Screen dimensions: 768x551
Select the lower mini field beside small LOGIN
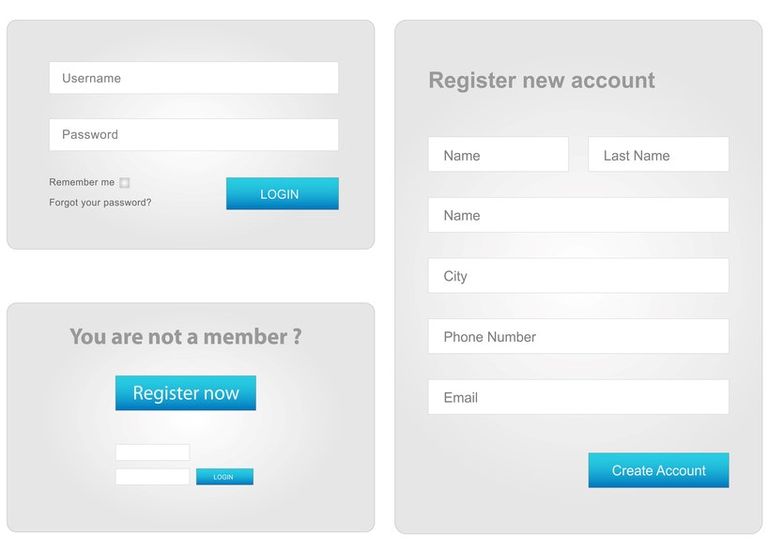pos(153,477)
